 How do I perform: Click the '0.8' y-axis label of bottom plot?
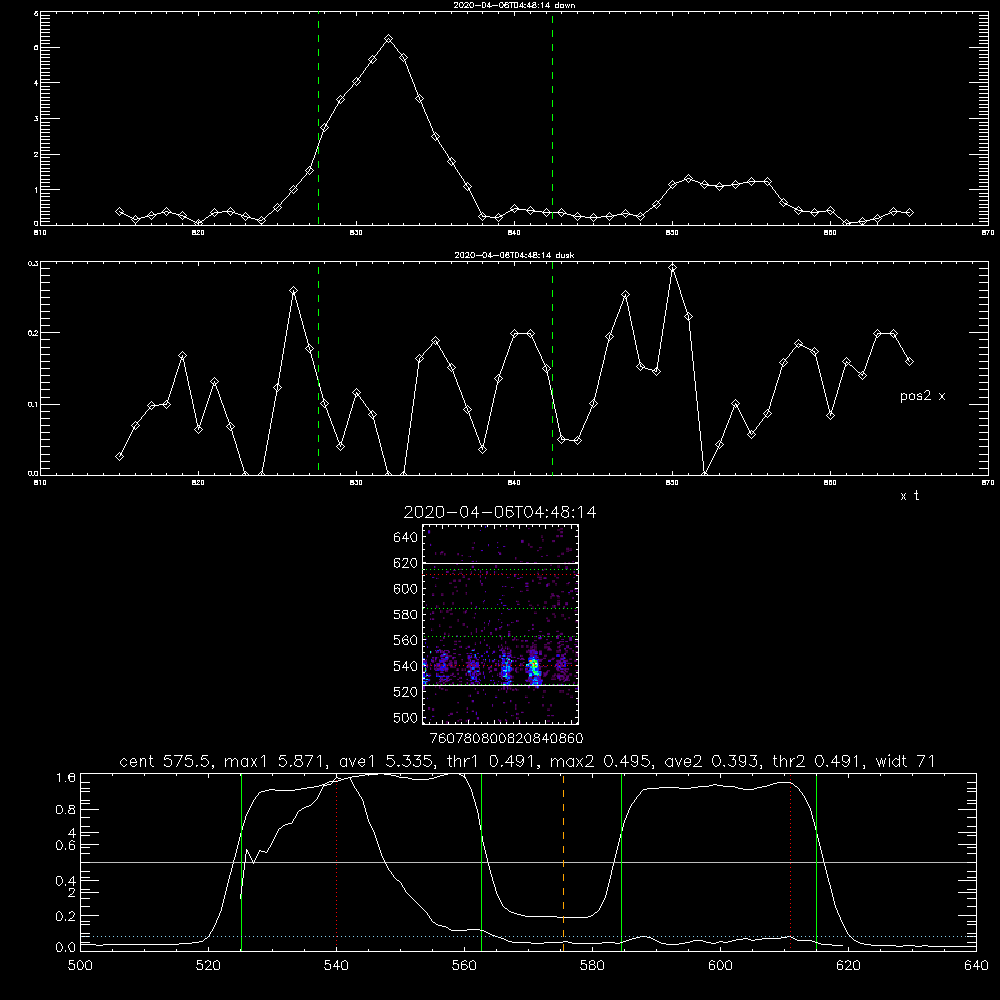(x=66, y=810)
